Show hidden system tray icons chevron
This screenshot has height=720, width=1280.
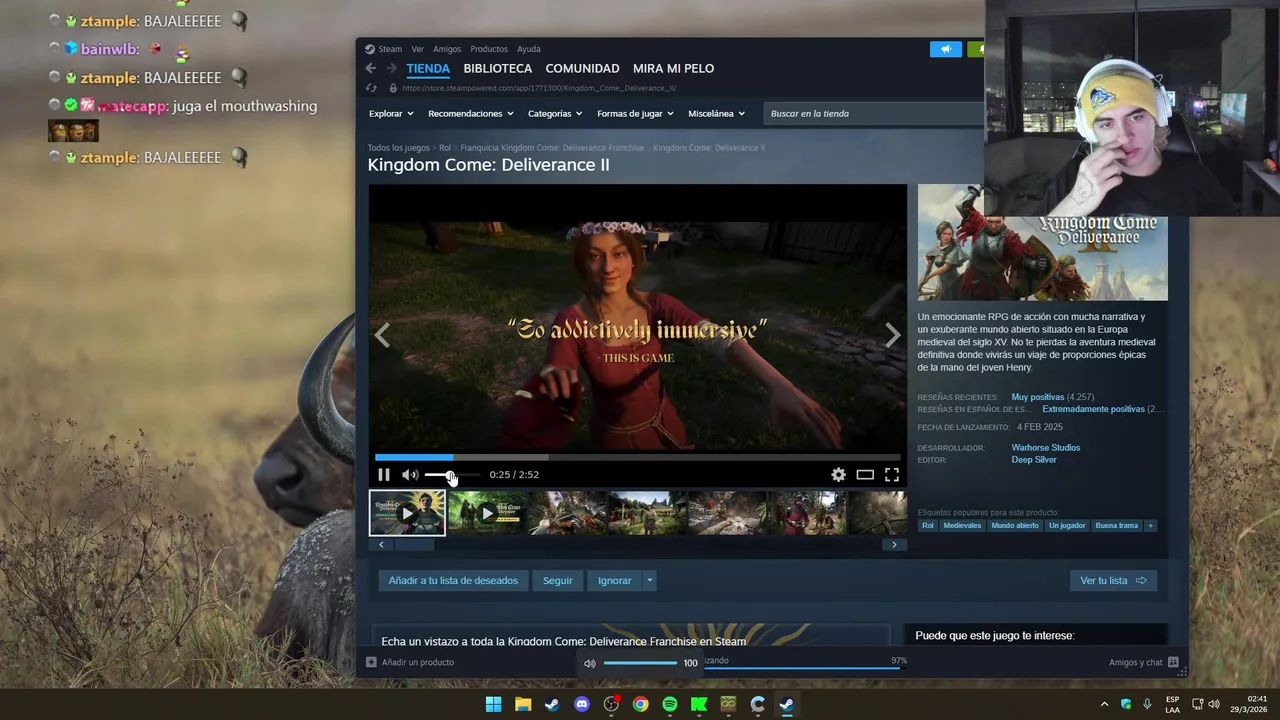[1104, 705]
